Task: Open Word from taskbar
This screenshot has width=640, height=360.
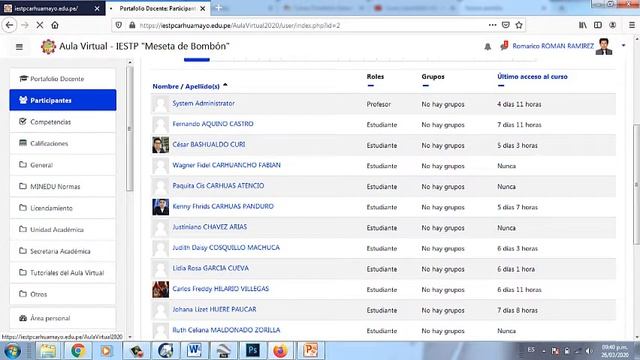Action: click(x=195, y=351)
